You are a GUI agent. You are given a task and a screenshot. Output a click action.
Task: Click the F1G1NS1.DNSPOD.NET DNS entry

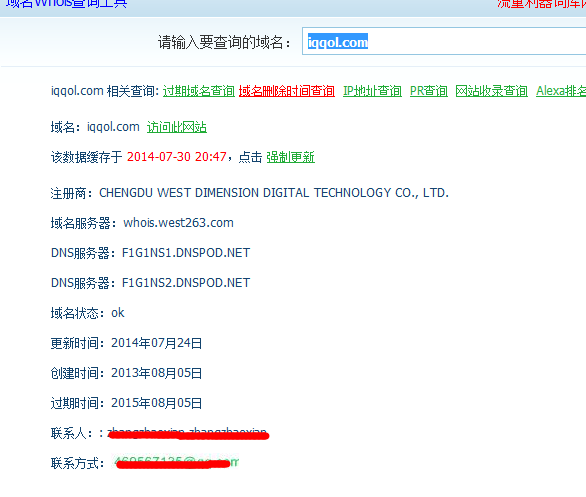pos(186,253)
